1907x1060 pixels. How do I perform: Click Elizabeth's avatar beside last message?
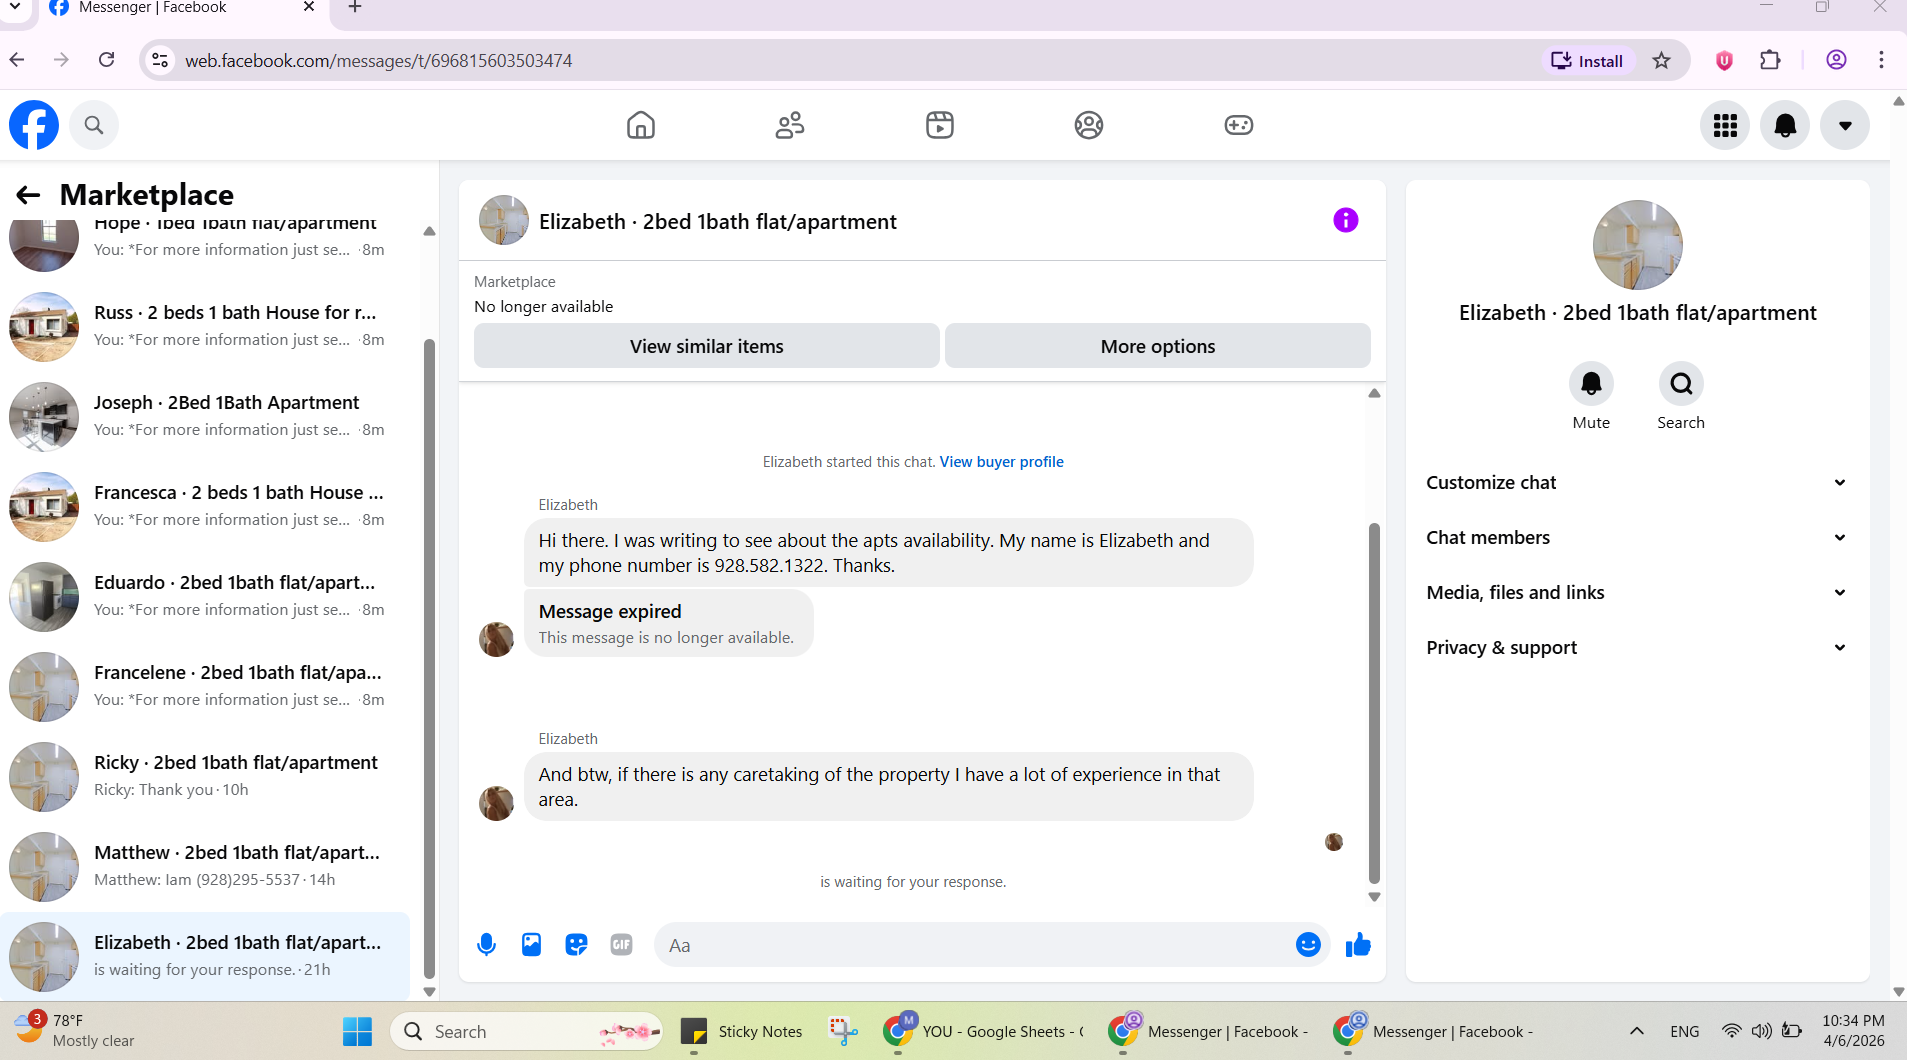[x=496, y=803]
